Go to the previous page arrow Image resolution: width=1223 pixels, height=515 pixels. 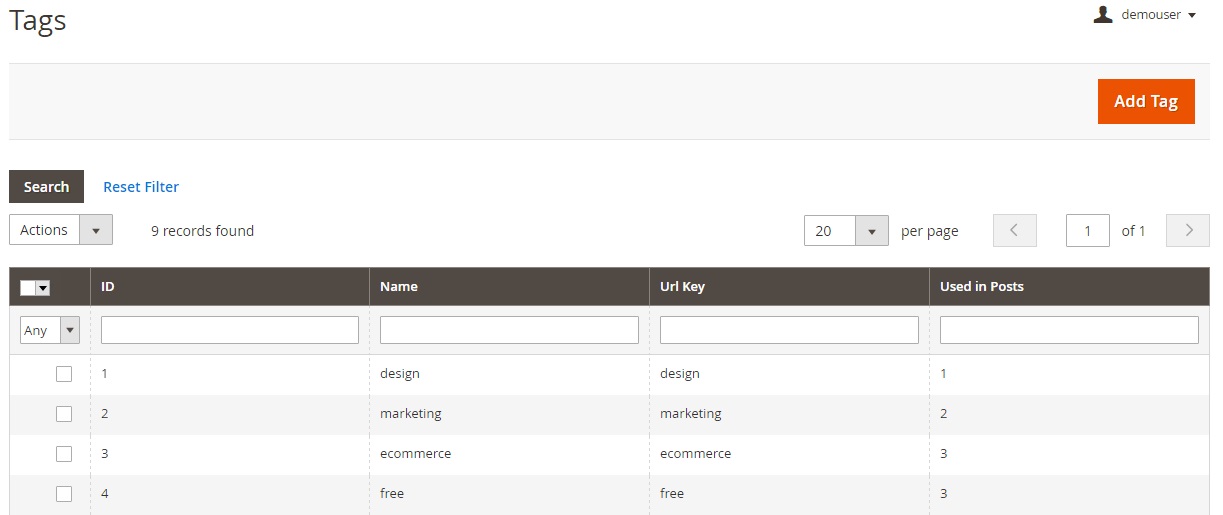(x=1015, y=230)
